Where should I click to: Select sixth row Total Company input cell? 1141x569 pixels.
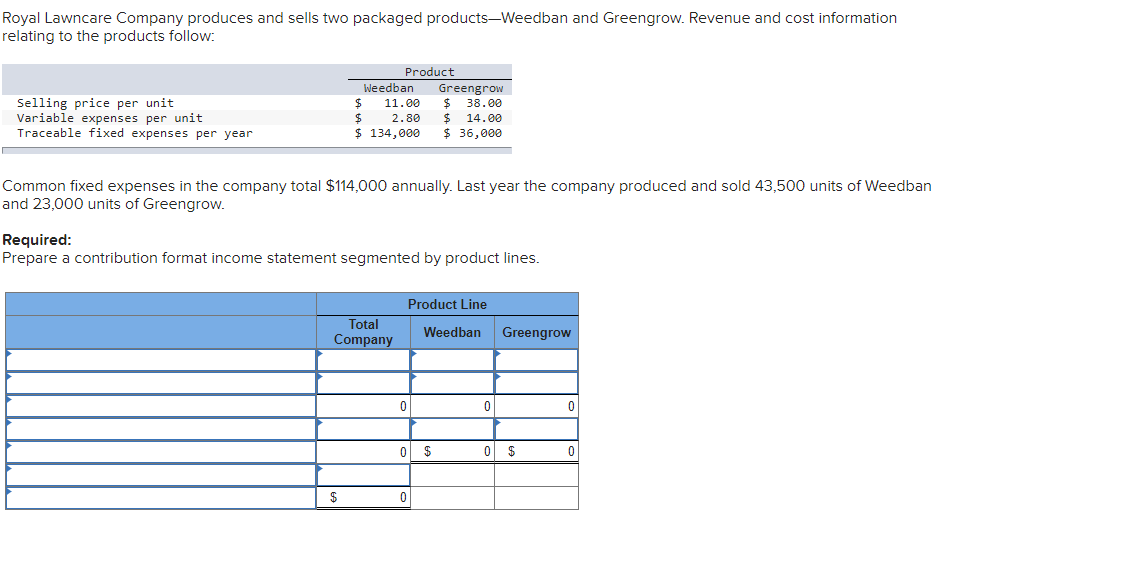[363, 475]
